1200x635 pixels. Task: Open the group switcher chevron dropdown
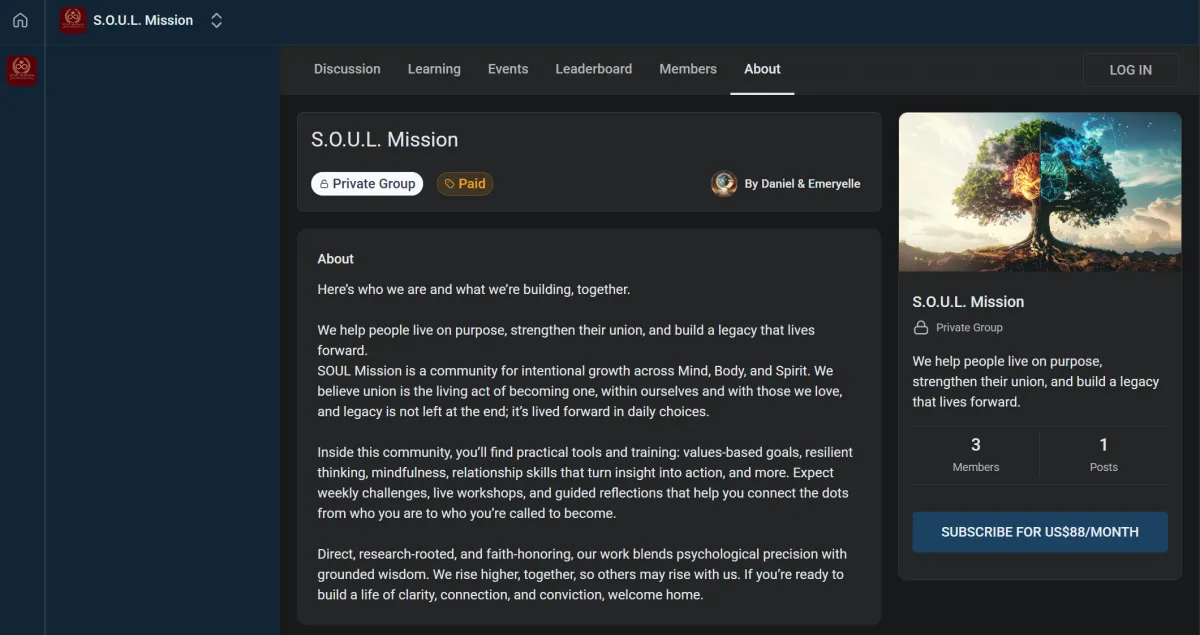(x=216, y=21)
